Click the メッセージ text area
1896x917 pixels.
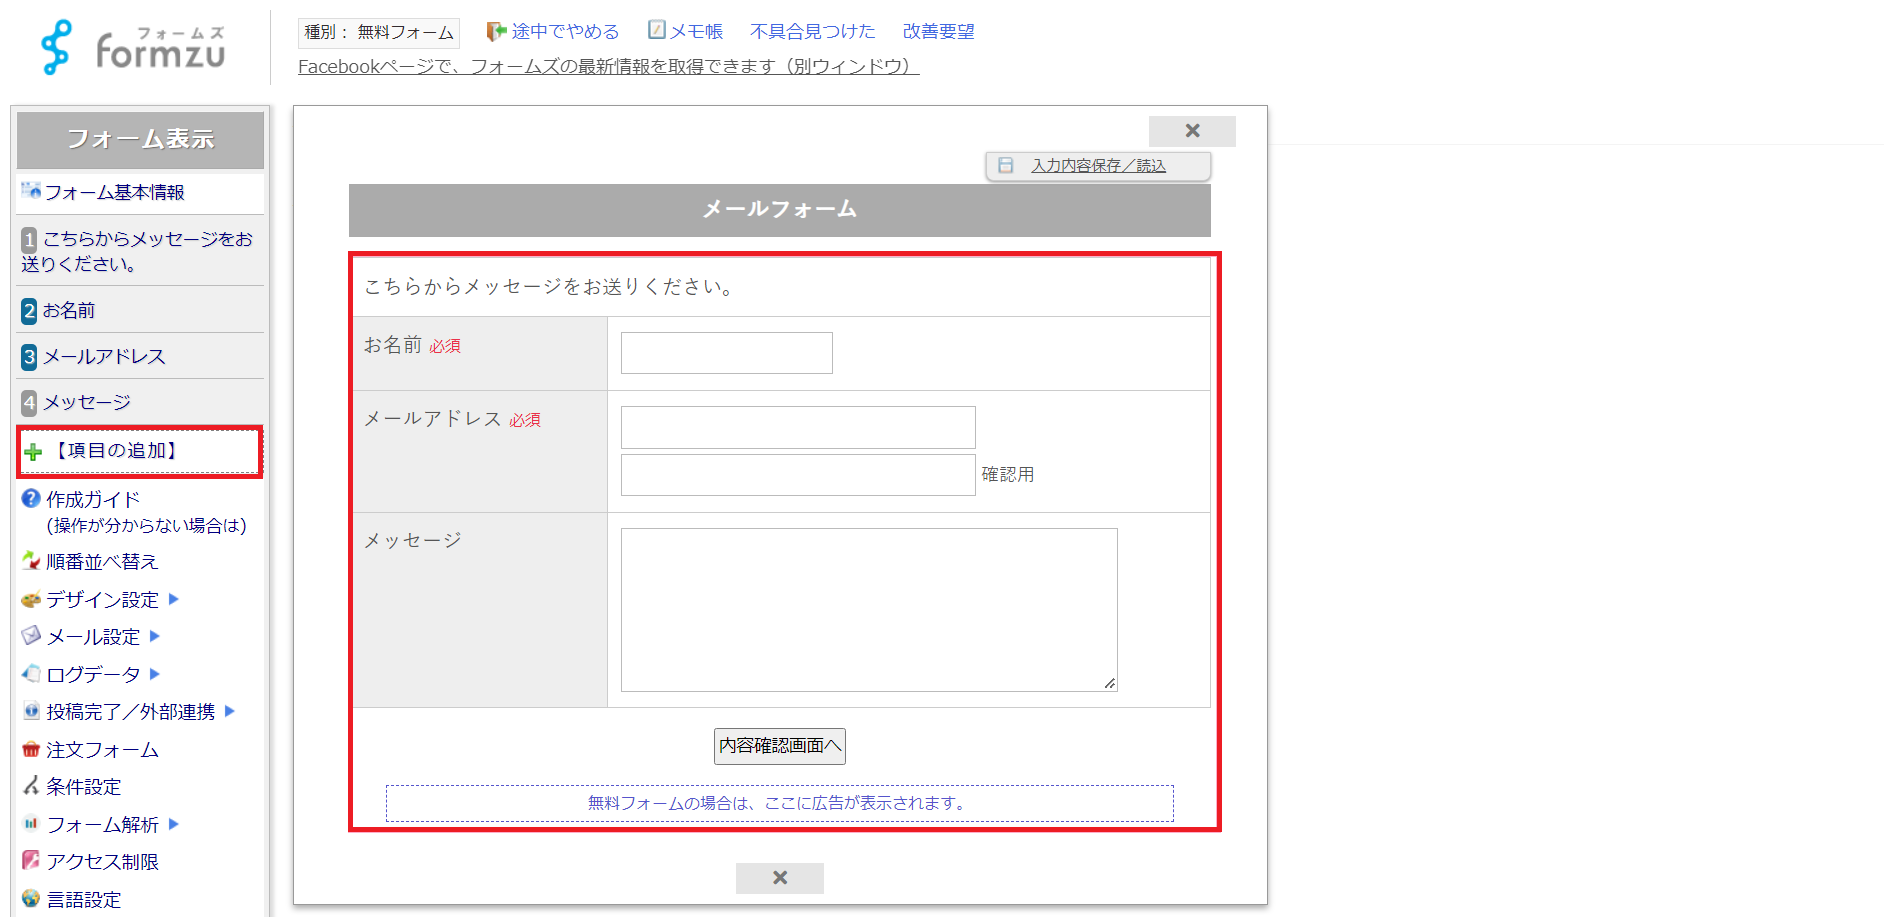tap(868, 609)
